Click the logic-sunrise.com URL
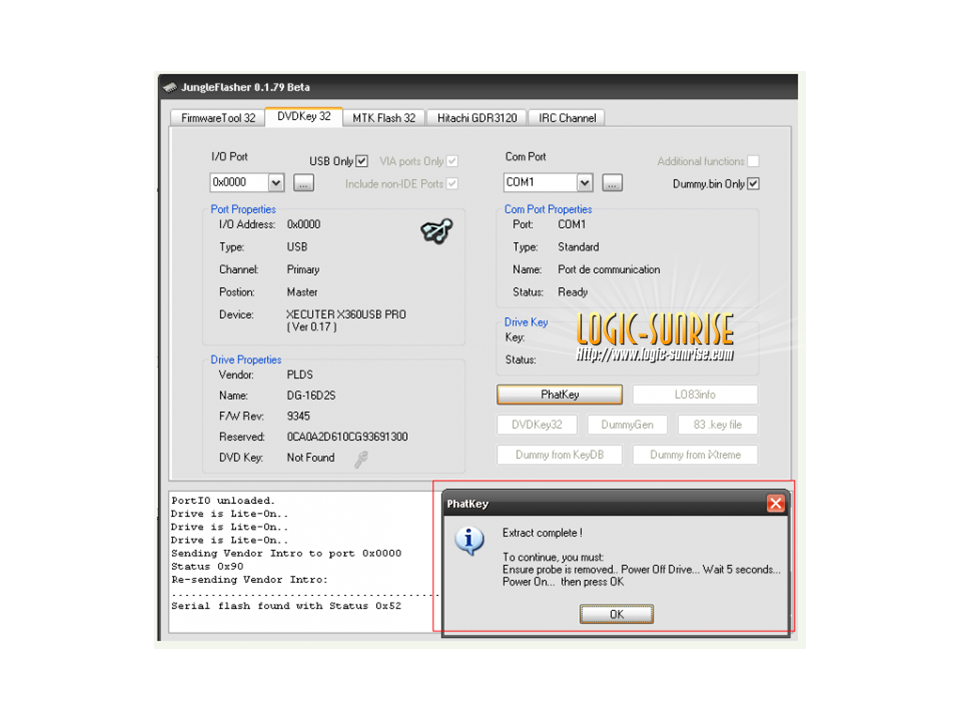 654,354
